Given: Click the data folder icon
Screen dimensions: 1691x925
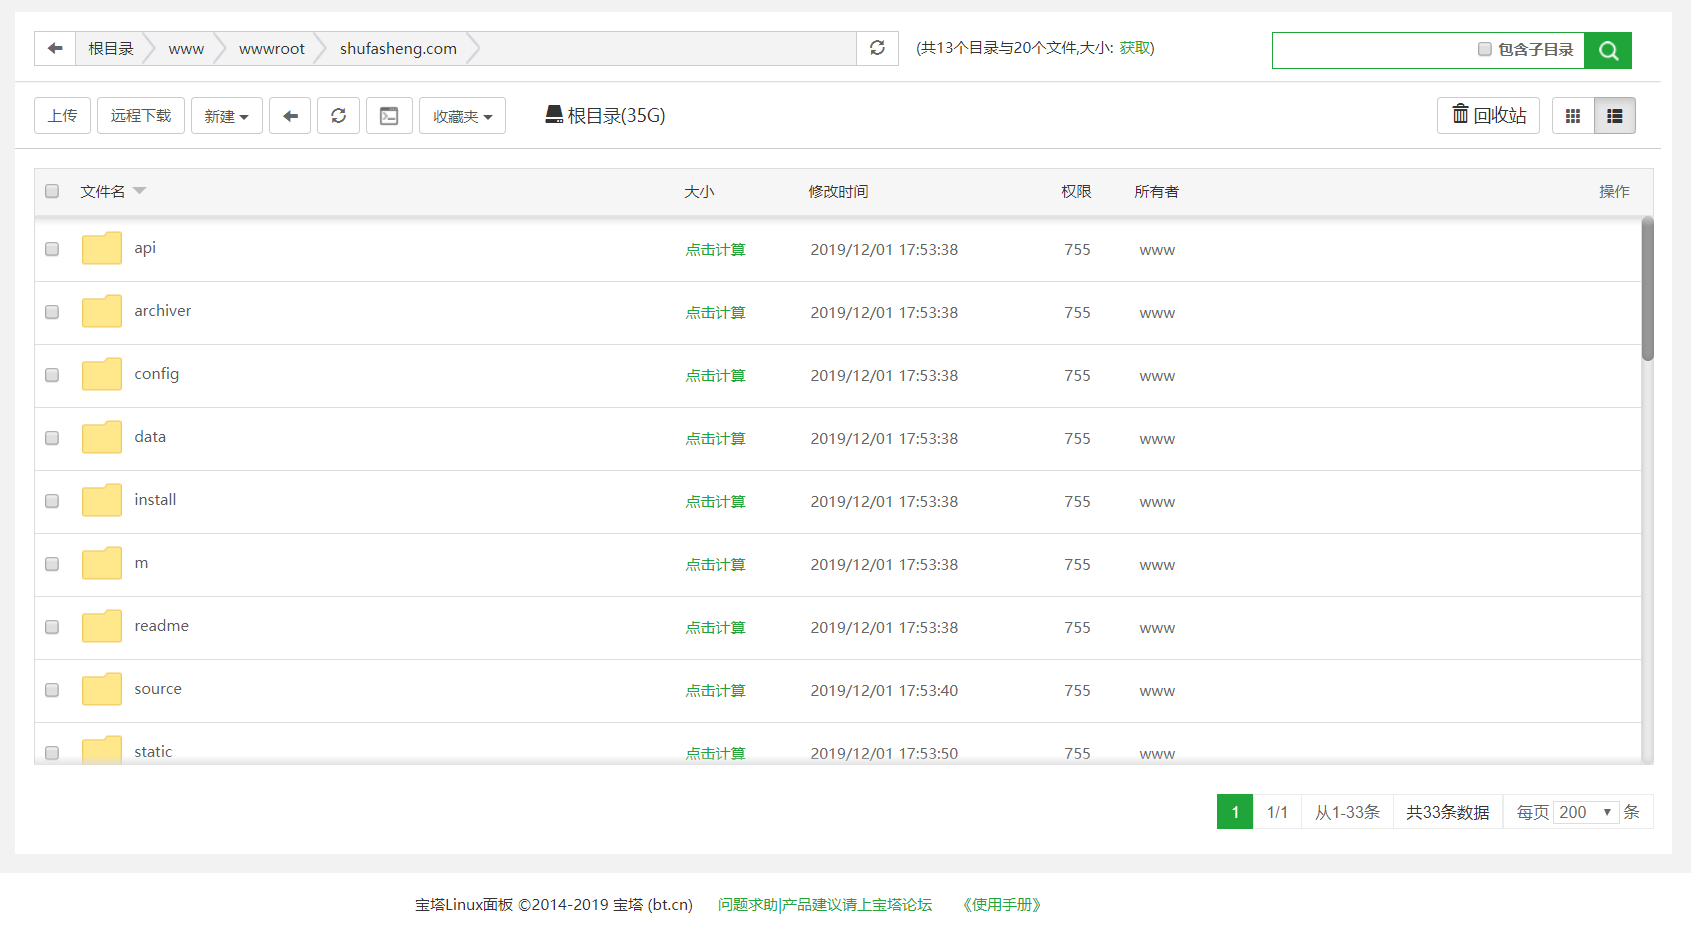Looking at the screenshot, I should click(102, 437).
